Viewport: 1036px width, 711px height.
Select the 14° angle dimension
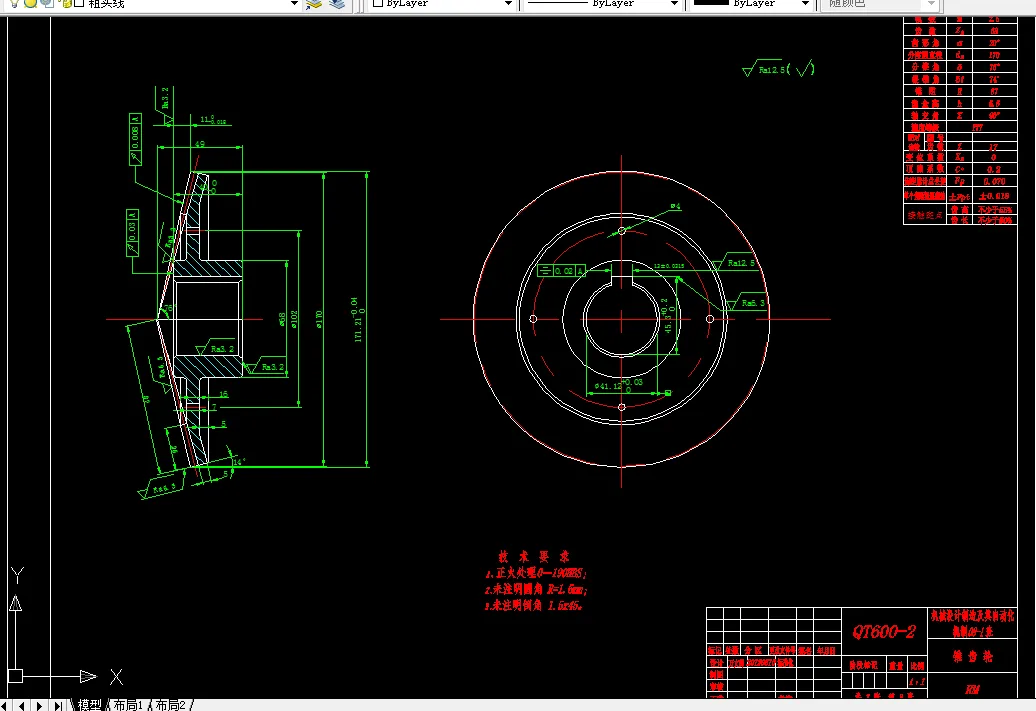239,462
